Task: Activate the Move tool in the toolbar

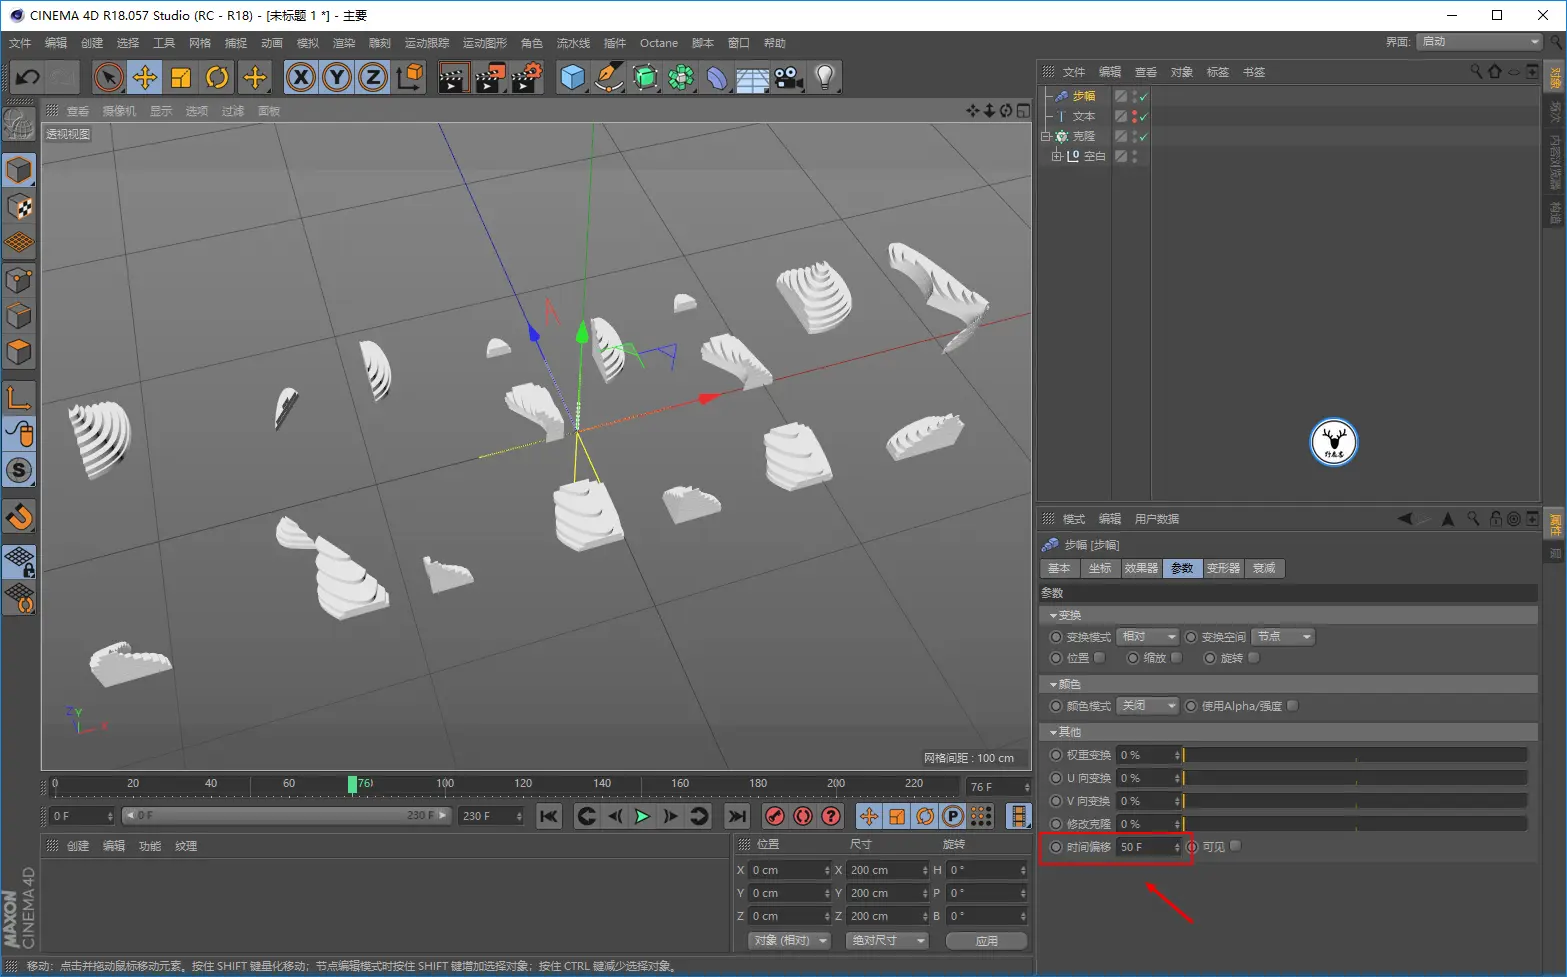Action: pyautogui.click(x=145, y=77)
